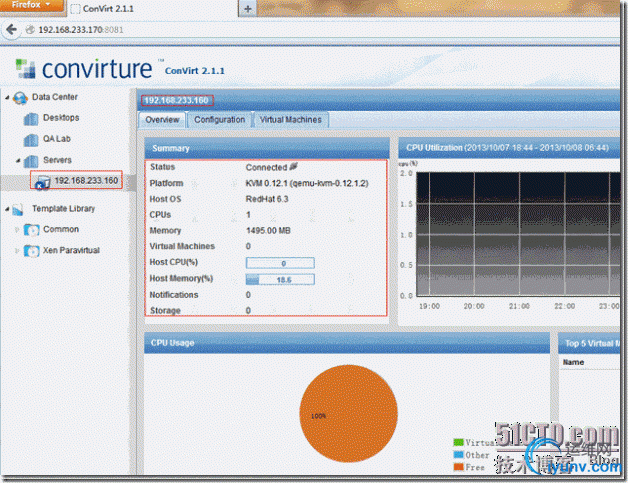Click the Common template group icon

point(31,229)
